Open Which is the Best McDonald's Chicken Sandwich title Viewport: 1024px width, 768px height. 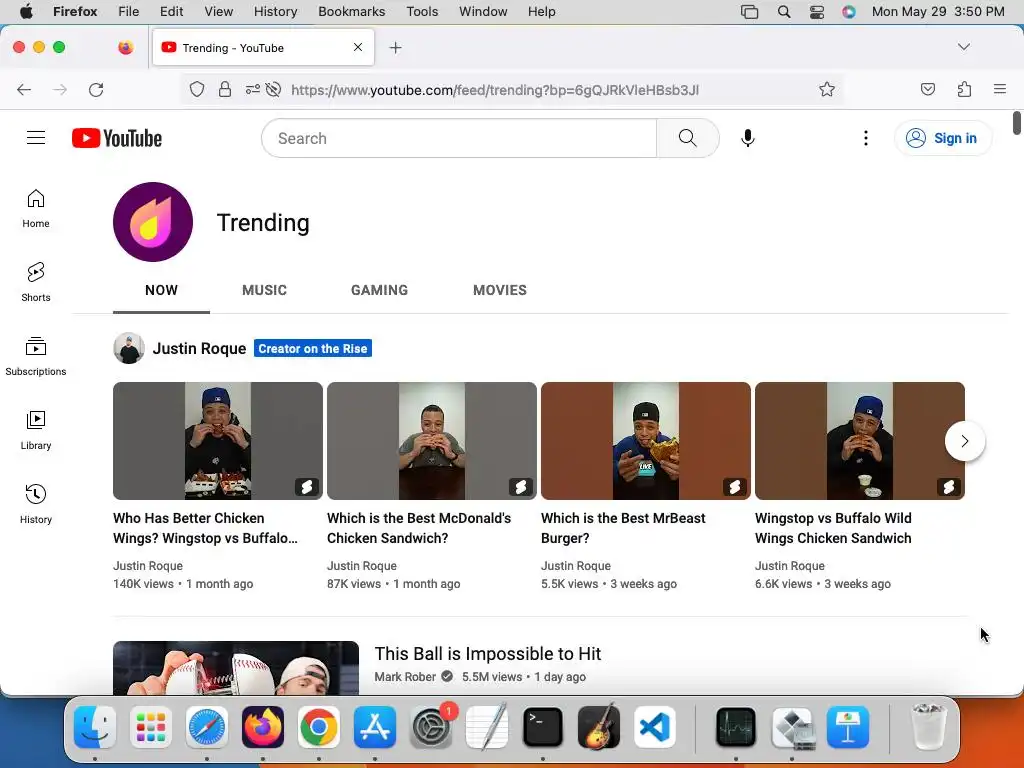(419, 528)
